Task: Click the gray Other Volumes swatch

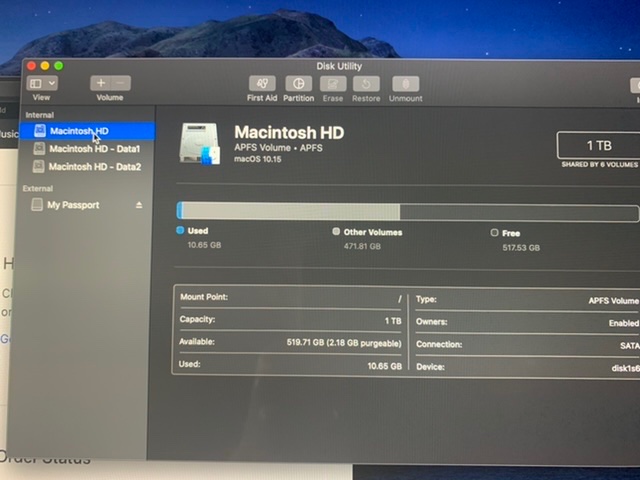Action: [x=336, y=231]
